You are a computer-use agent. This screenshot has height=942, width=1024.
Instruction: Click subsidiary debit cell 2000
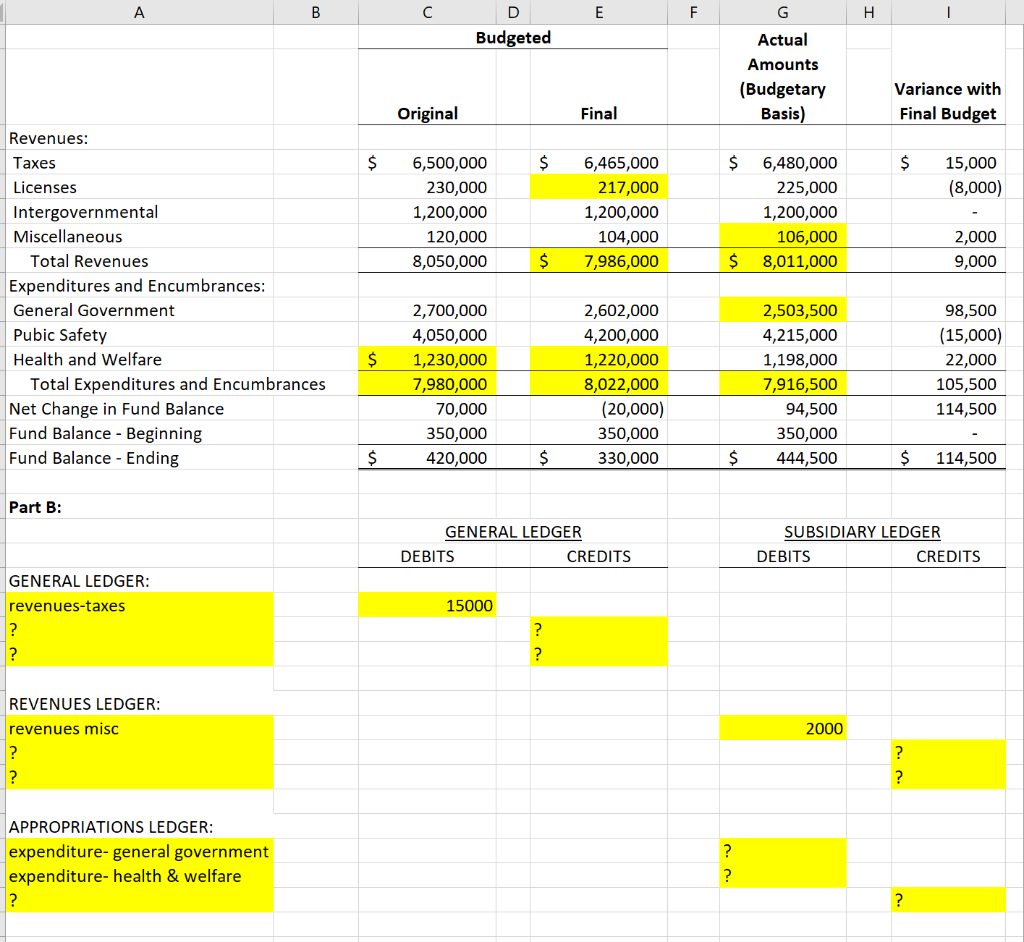click(783, 728)
